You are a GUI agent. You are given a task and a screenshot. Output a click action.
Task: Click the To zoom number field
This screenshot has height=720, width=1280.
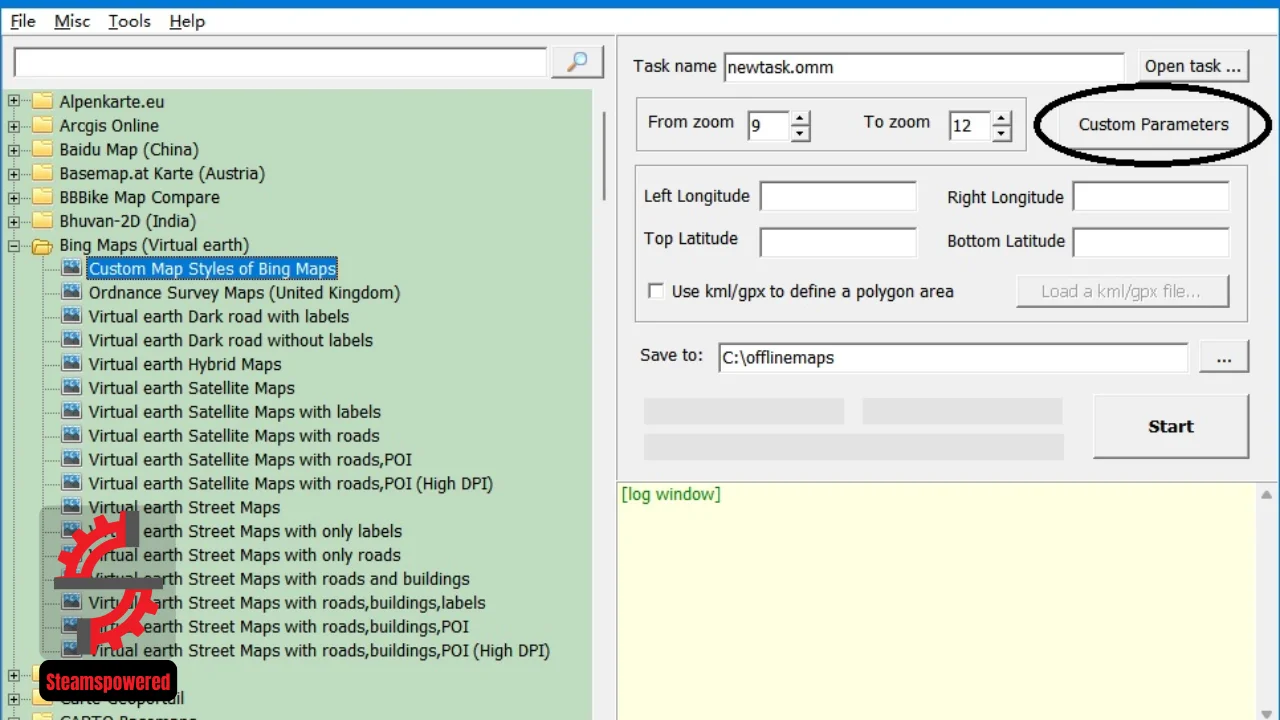coord(971,125)
